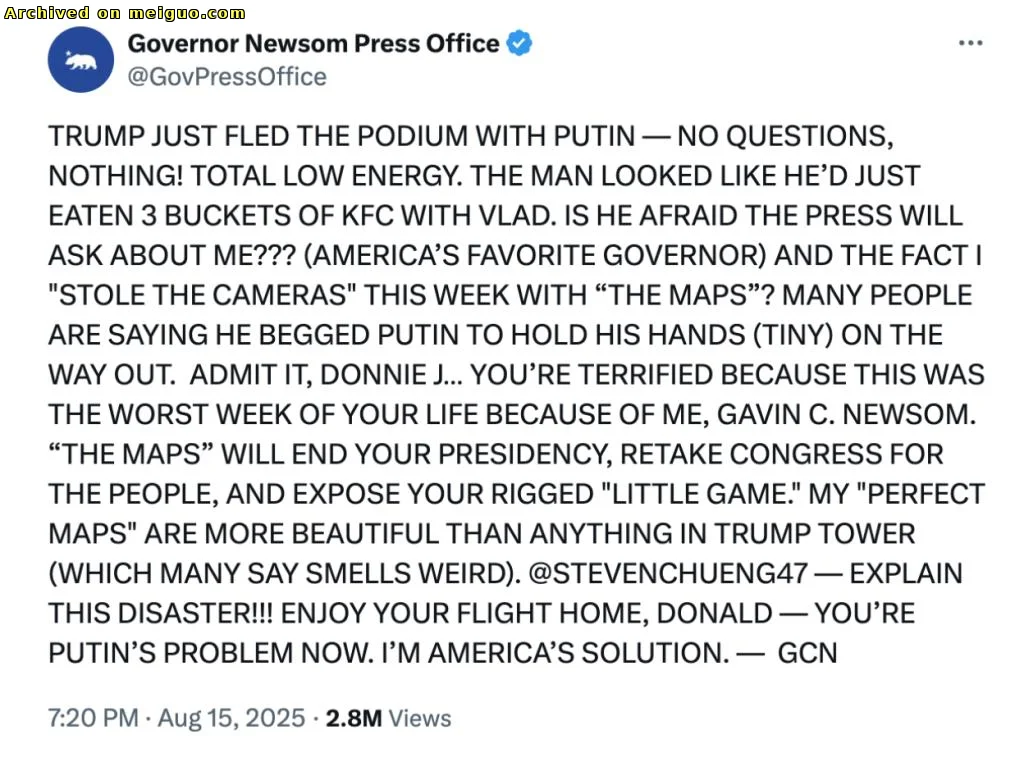1024x776 pixels.
Task: Open Governor Newsom Press Office profile name
Action: click(313, 43)
